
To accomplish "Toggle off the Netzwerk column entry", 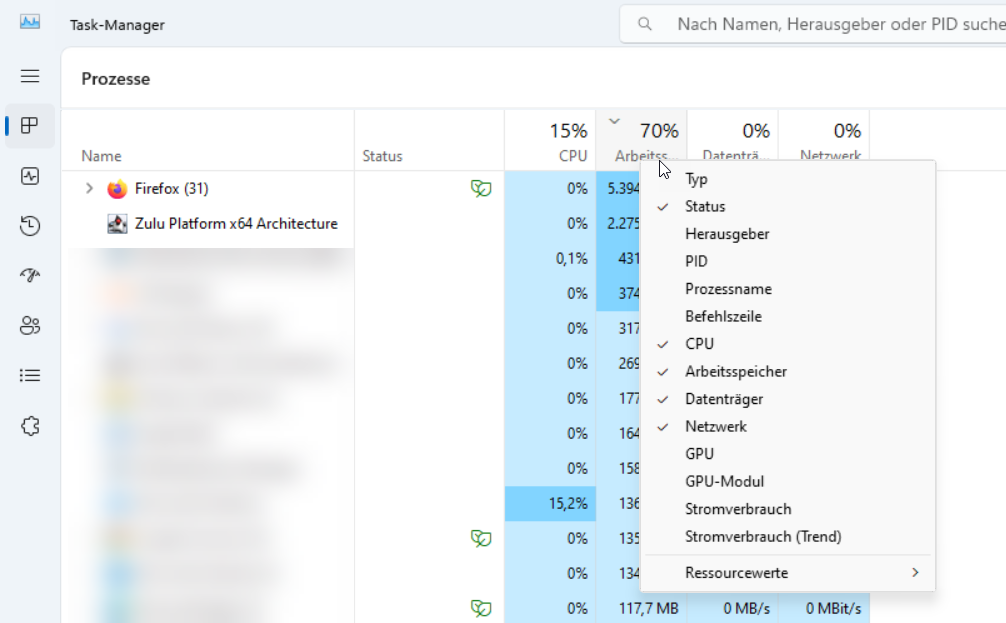I will click(715, 427).
